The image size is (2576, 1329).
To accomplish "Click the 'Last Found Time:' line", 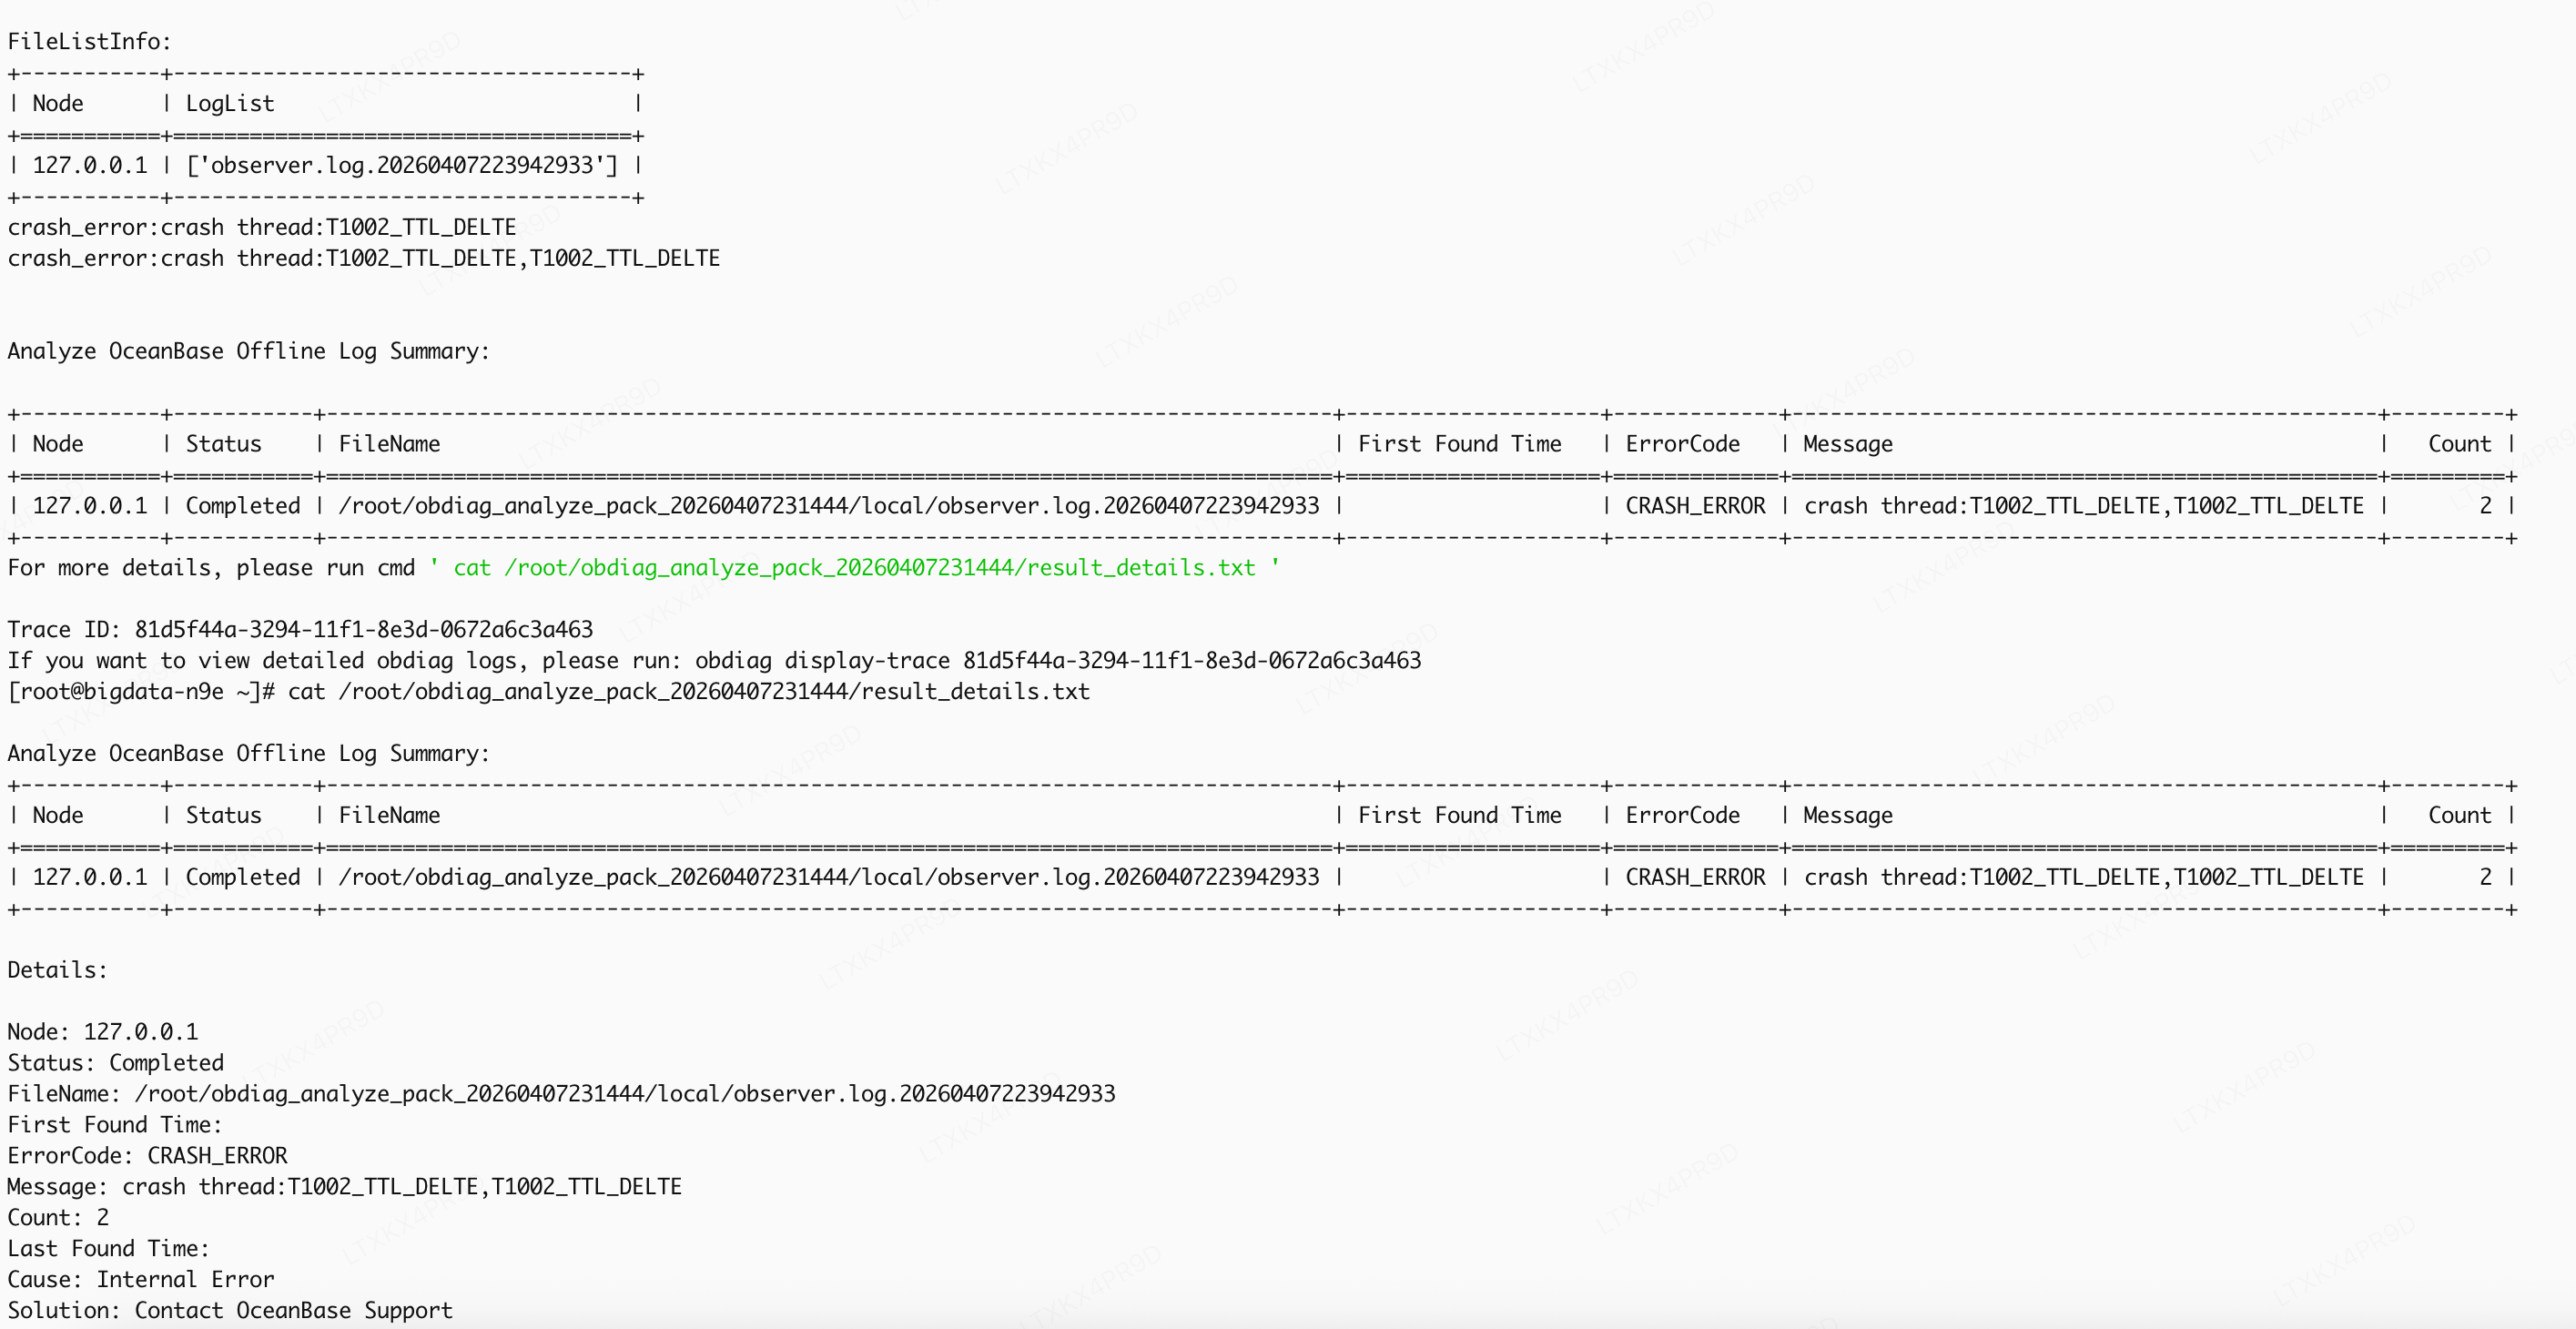I will point(108,1249).
